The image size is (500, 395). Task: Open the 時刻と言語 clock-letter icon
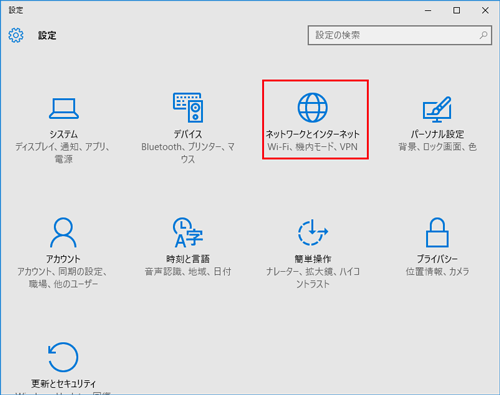click(x=188, y=232)
